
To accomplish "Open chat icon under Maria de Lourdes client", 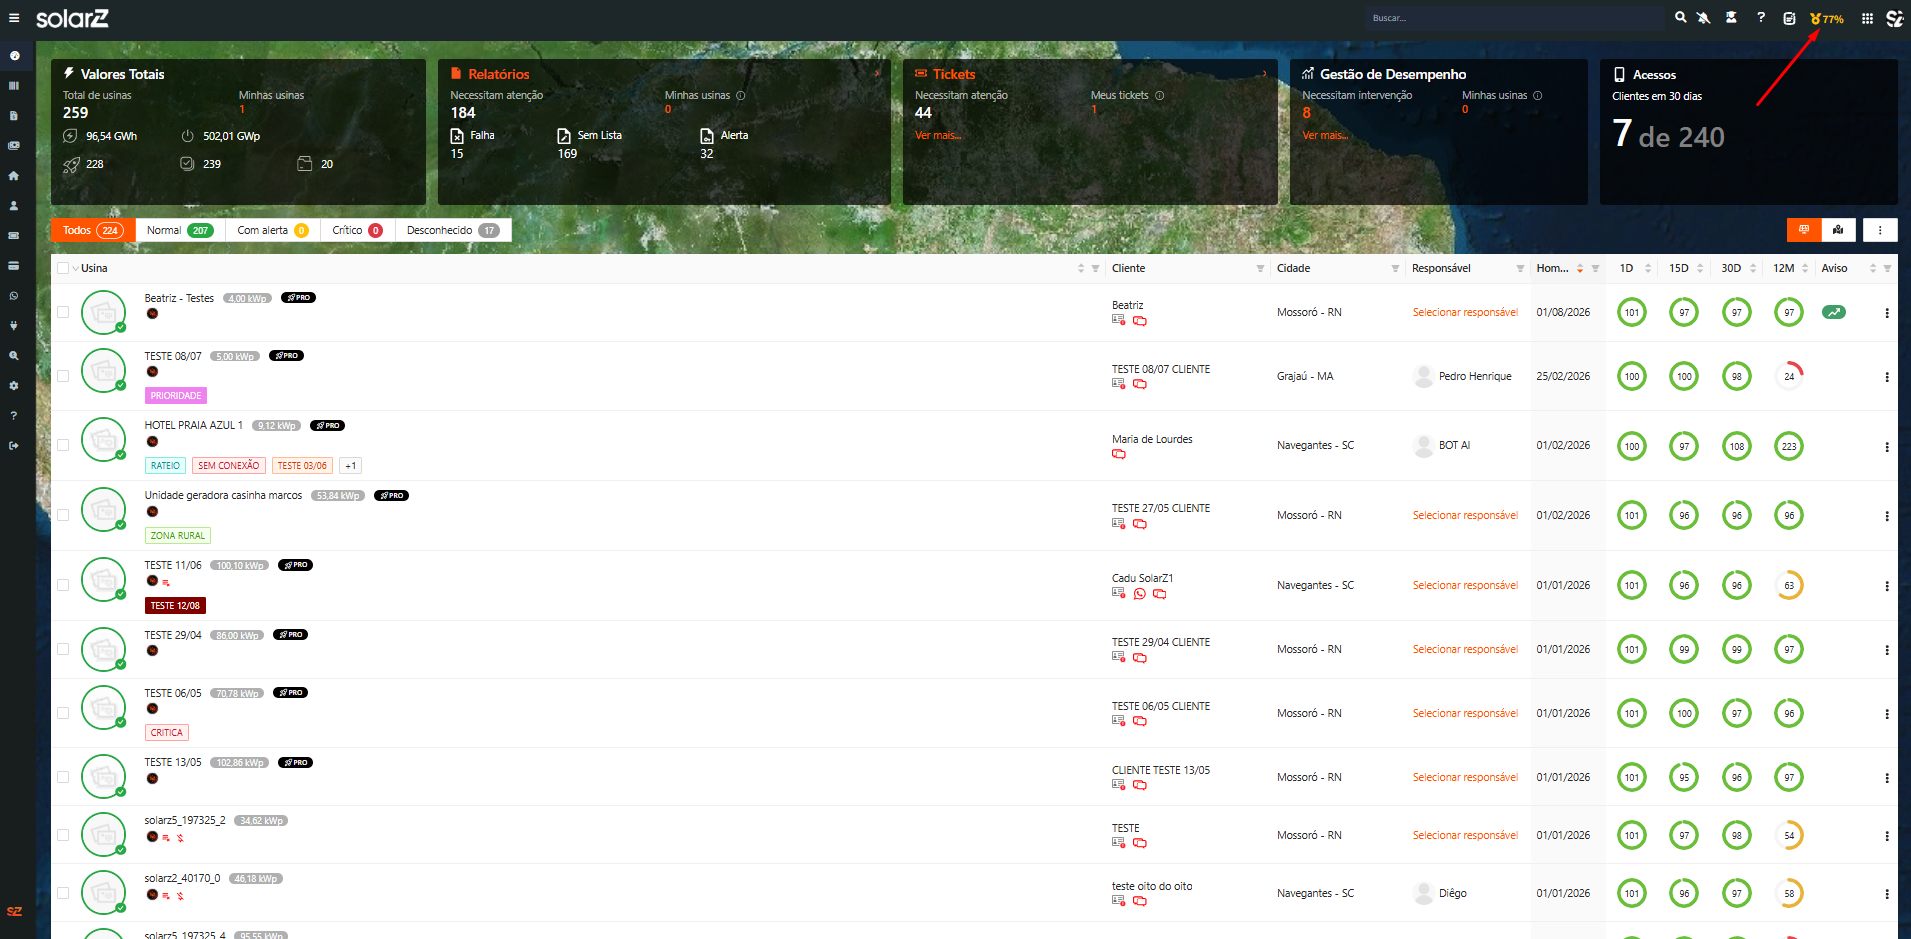I will (x=1119, y=455).
